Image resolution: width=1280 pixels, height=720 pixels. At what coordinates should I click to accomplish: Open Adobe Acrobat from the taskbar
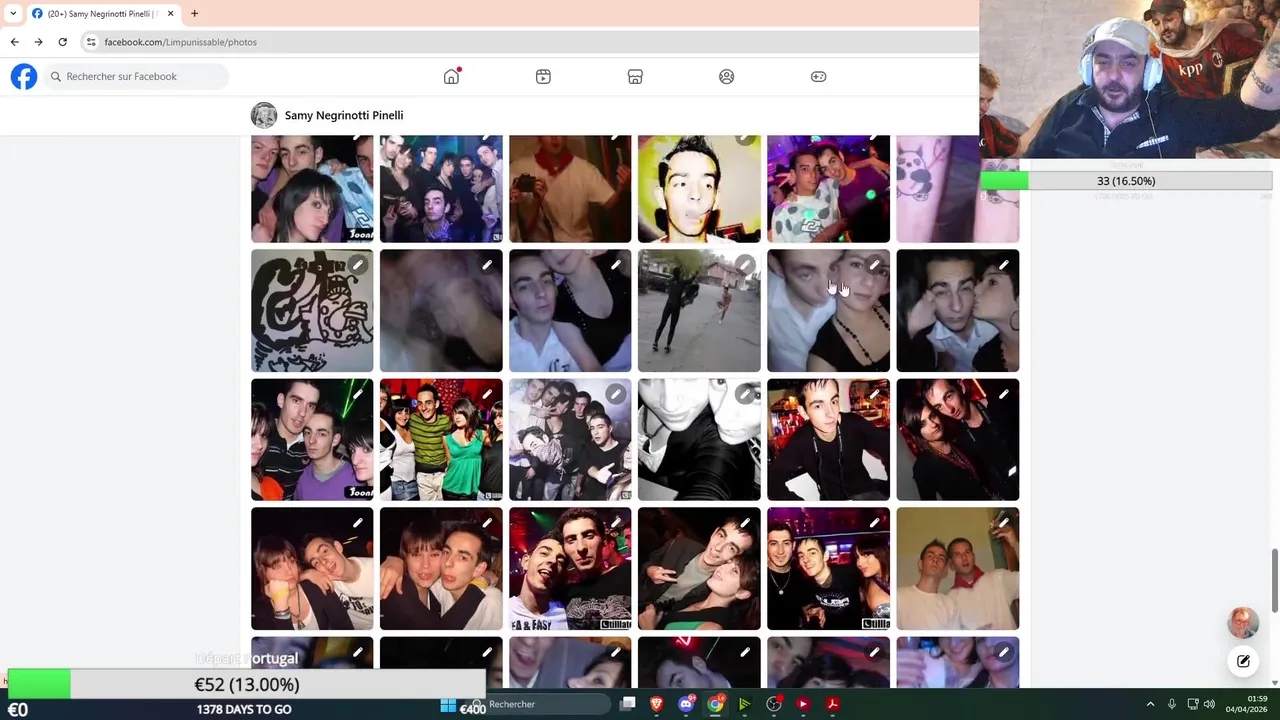pos(832,704)
